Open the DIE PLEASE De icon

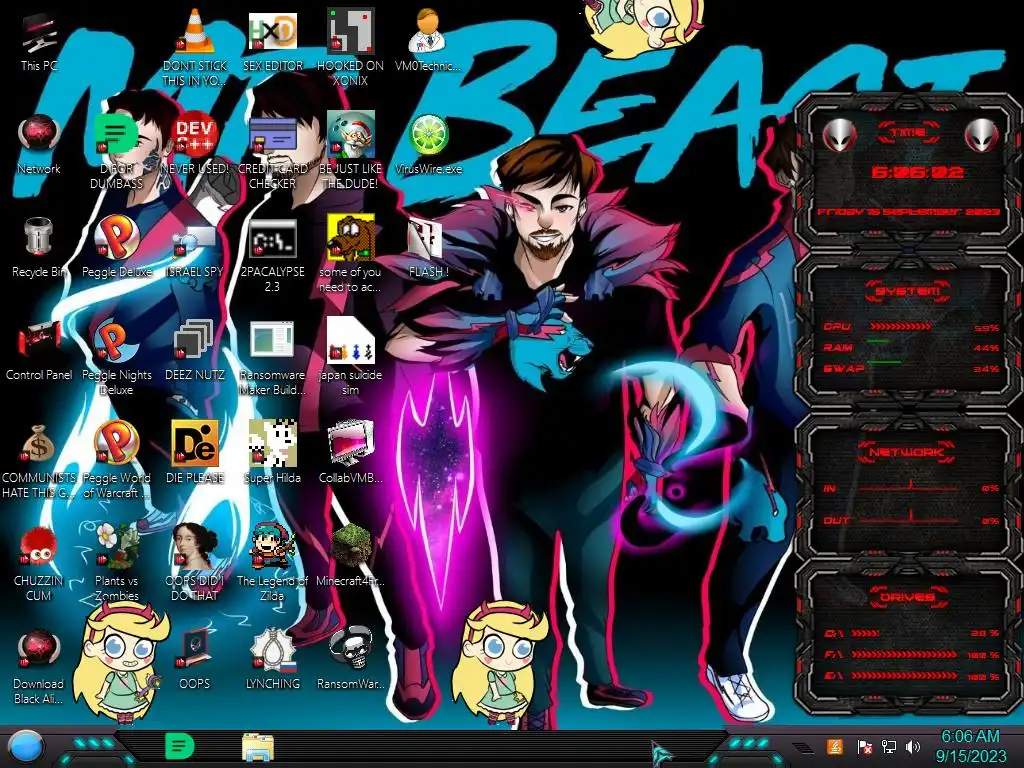(x=195, y=444)
